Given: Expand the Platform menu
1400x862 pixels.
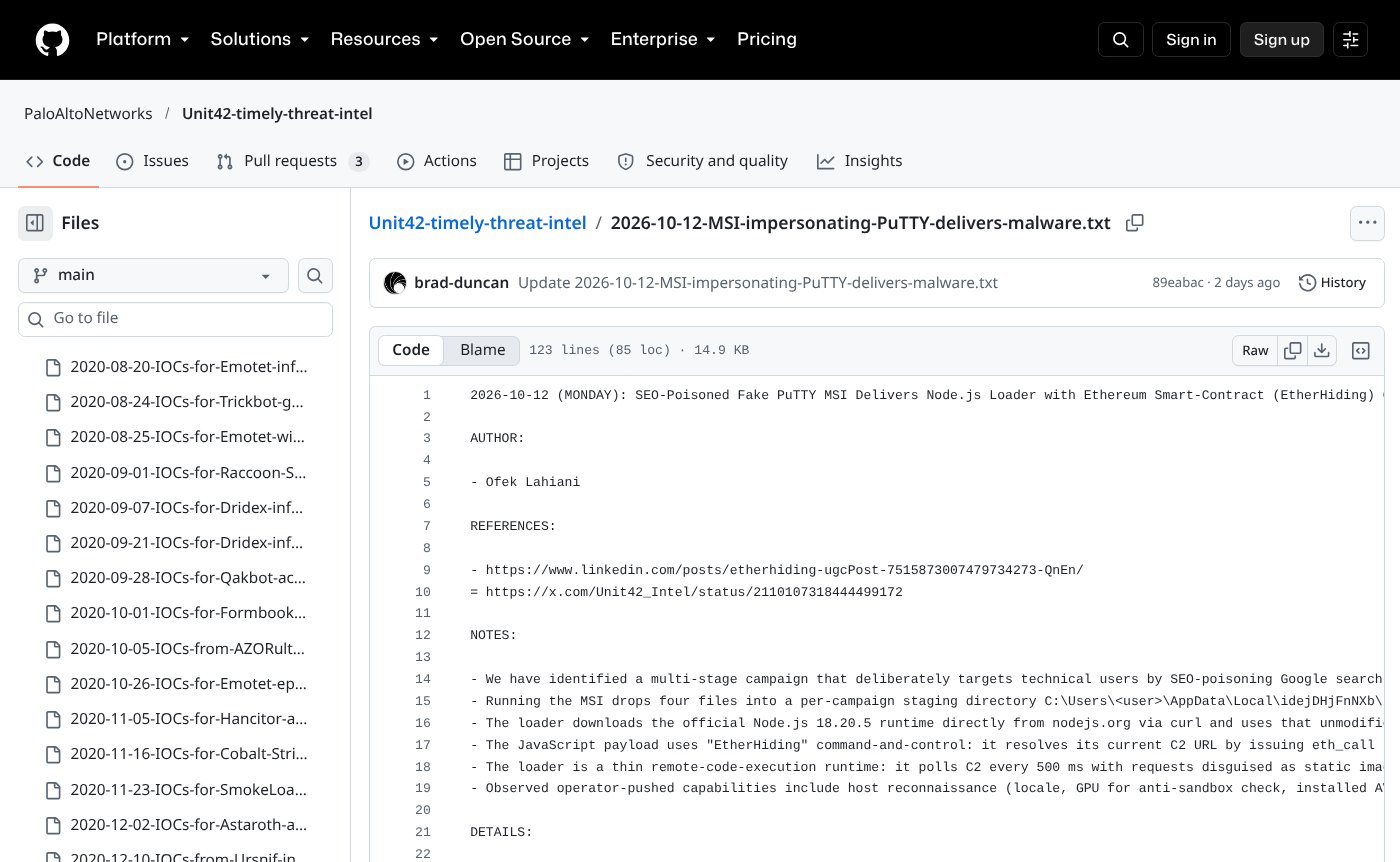Looking at the screenshot, I should 143,40.
